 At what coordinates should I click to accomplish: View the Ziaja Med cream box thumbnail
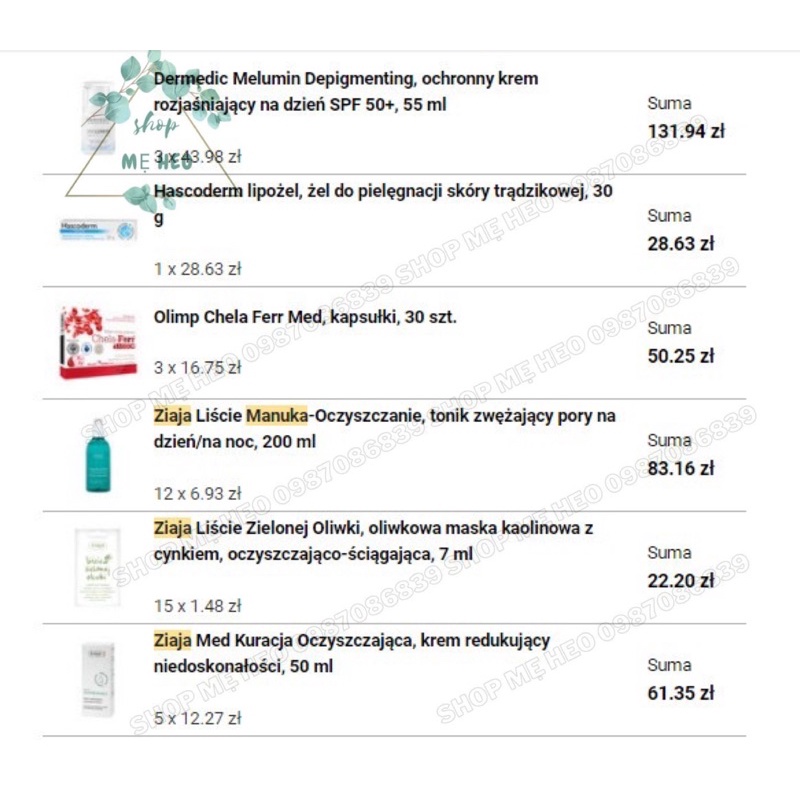pyautogui.click(x=97, y=680)
